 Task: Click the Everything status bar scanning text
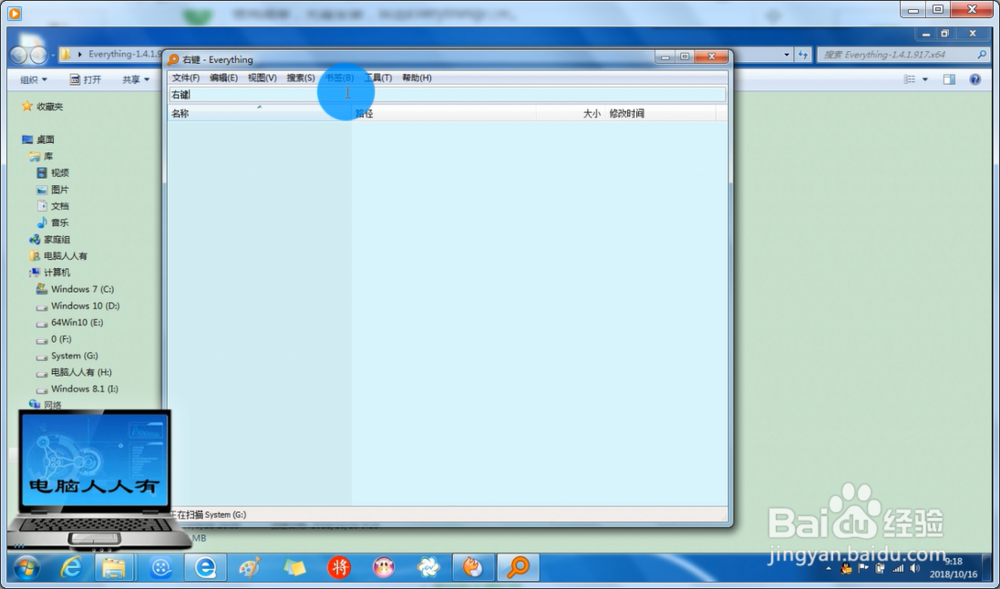209,514
